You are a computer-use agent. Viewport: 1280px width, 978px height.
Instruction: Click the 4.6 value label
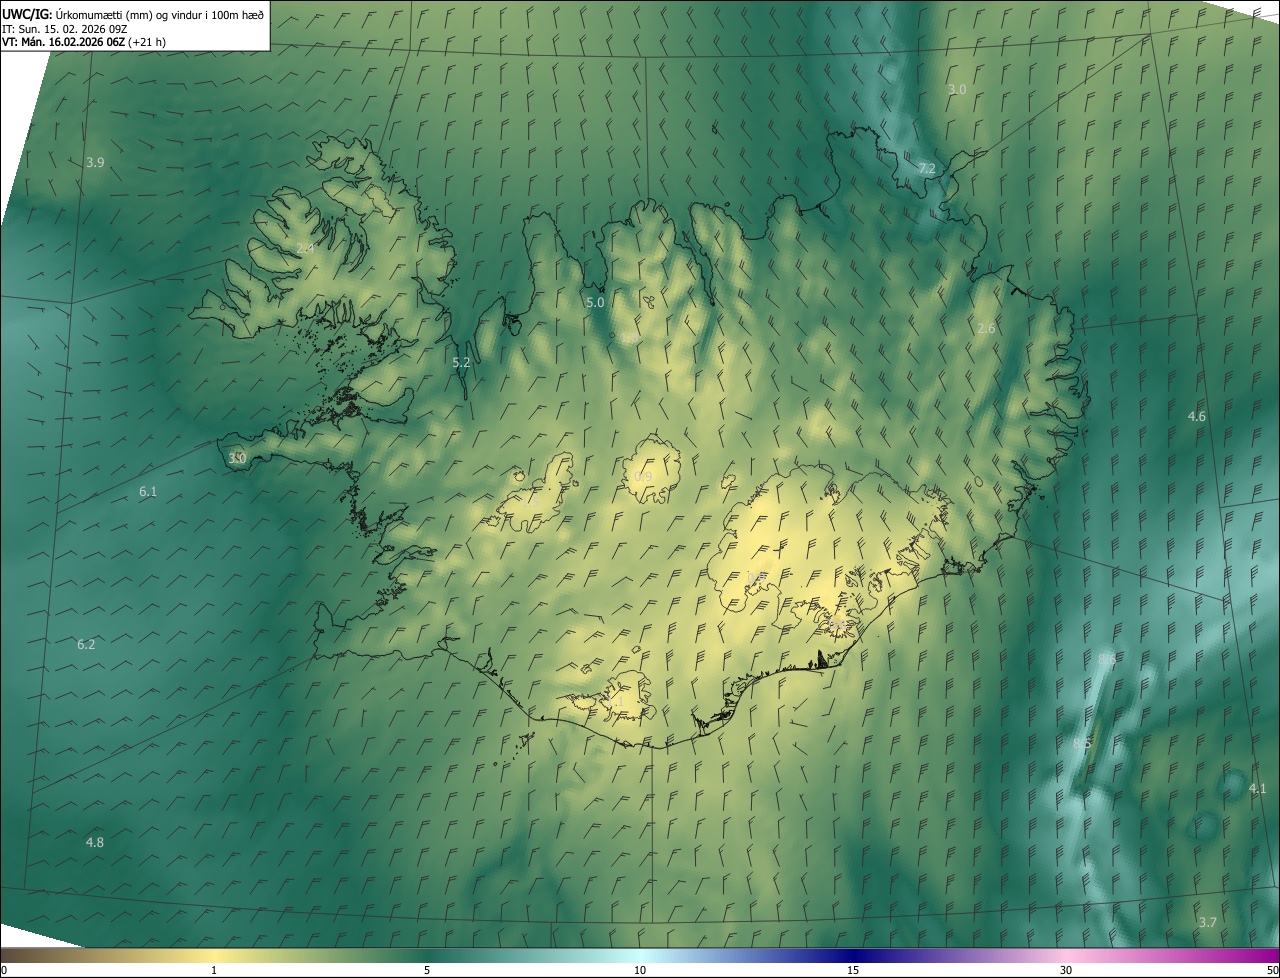(1196, 416)
